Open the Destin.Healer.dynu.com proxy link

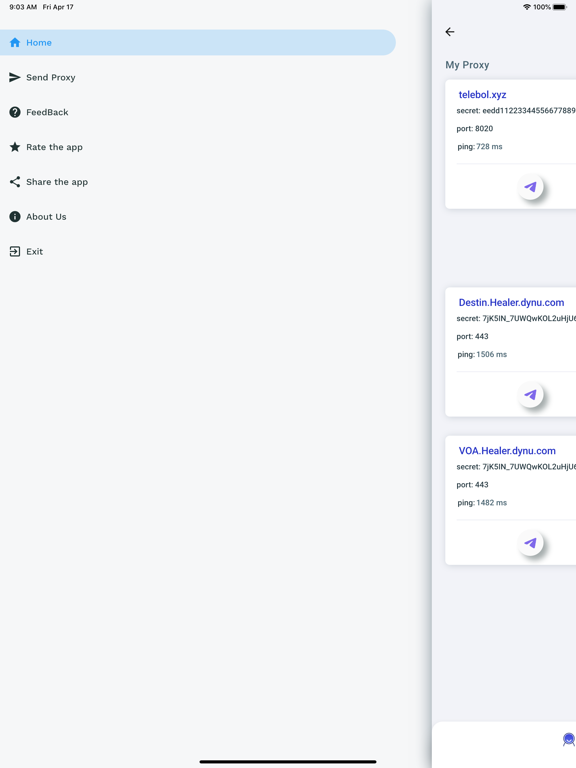click(511, 302)
